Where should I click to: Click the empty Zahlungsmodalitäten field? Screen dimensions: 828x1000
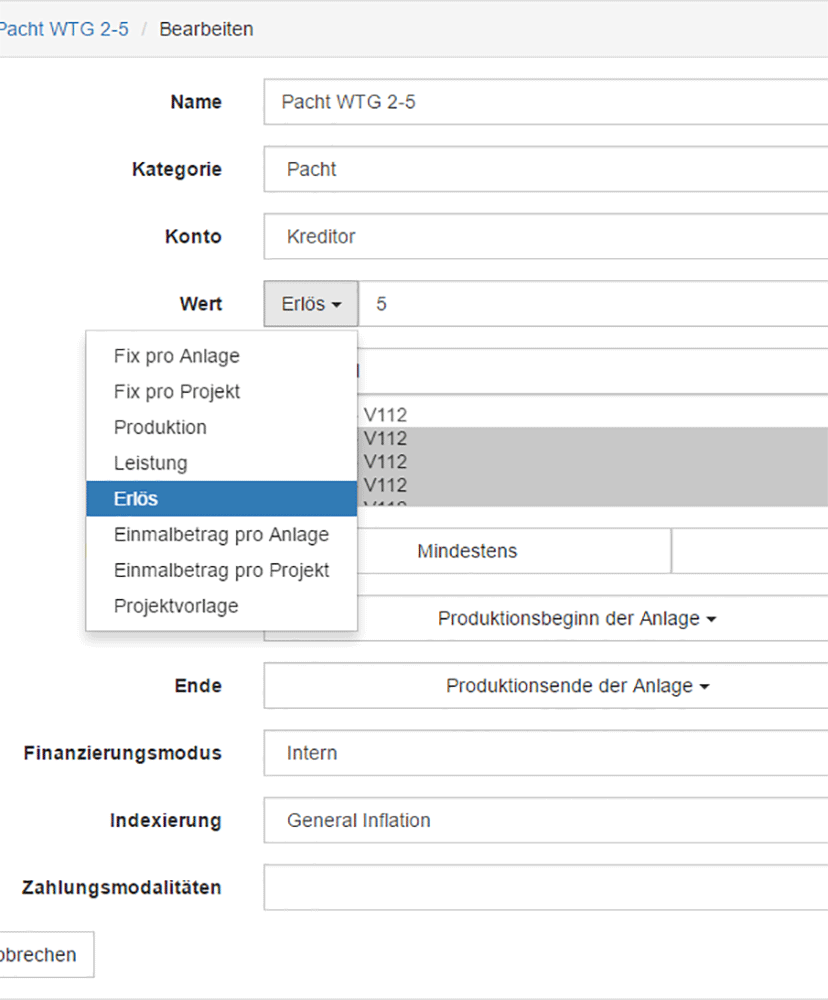point(545,888)
